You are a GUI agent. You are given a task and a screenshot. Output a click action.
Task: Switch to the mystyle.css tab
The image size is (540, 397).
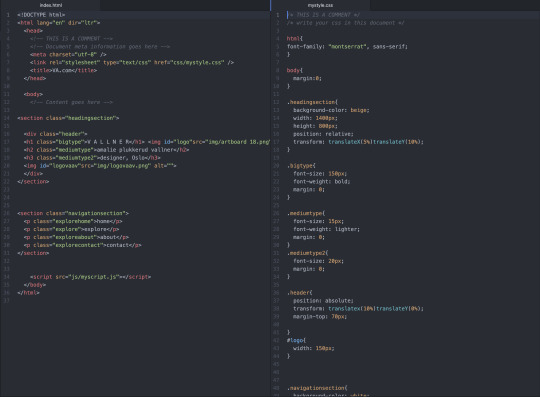320,5
